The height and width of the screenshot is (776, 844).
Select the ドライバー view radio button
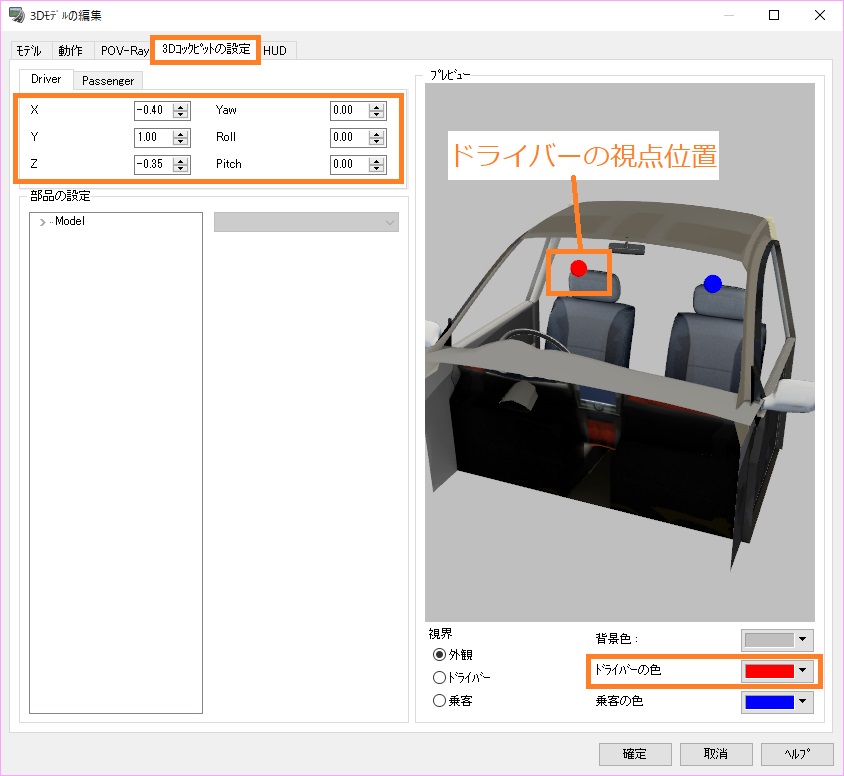point(439,678)
